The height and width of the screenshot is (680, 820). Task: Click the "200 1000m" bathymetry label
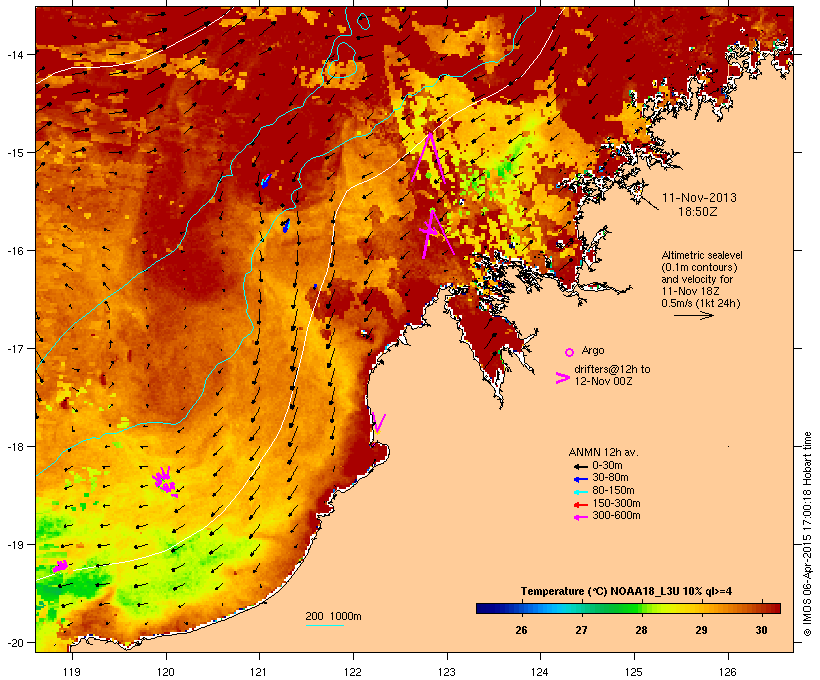point(333,616)
